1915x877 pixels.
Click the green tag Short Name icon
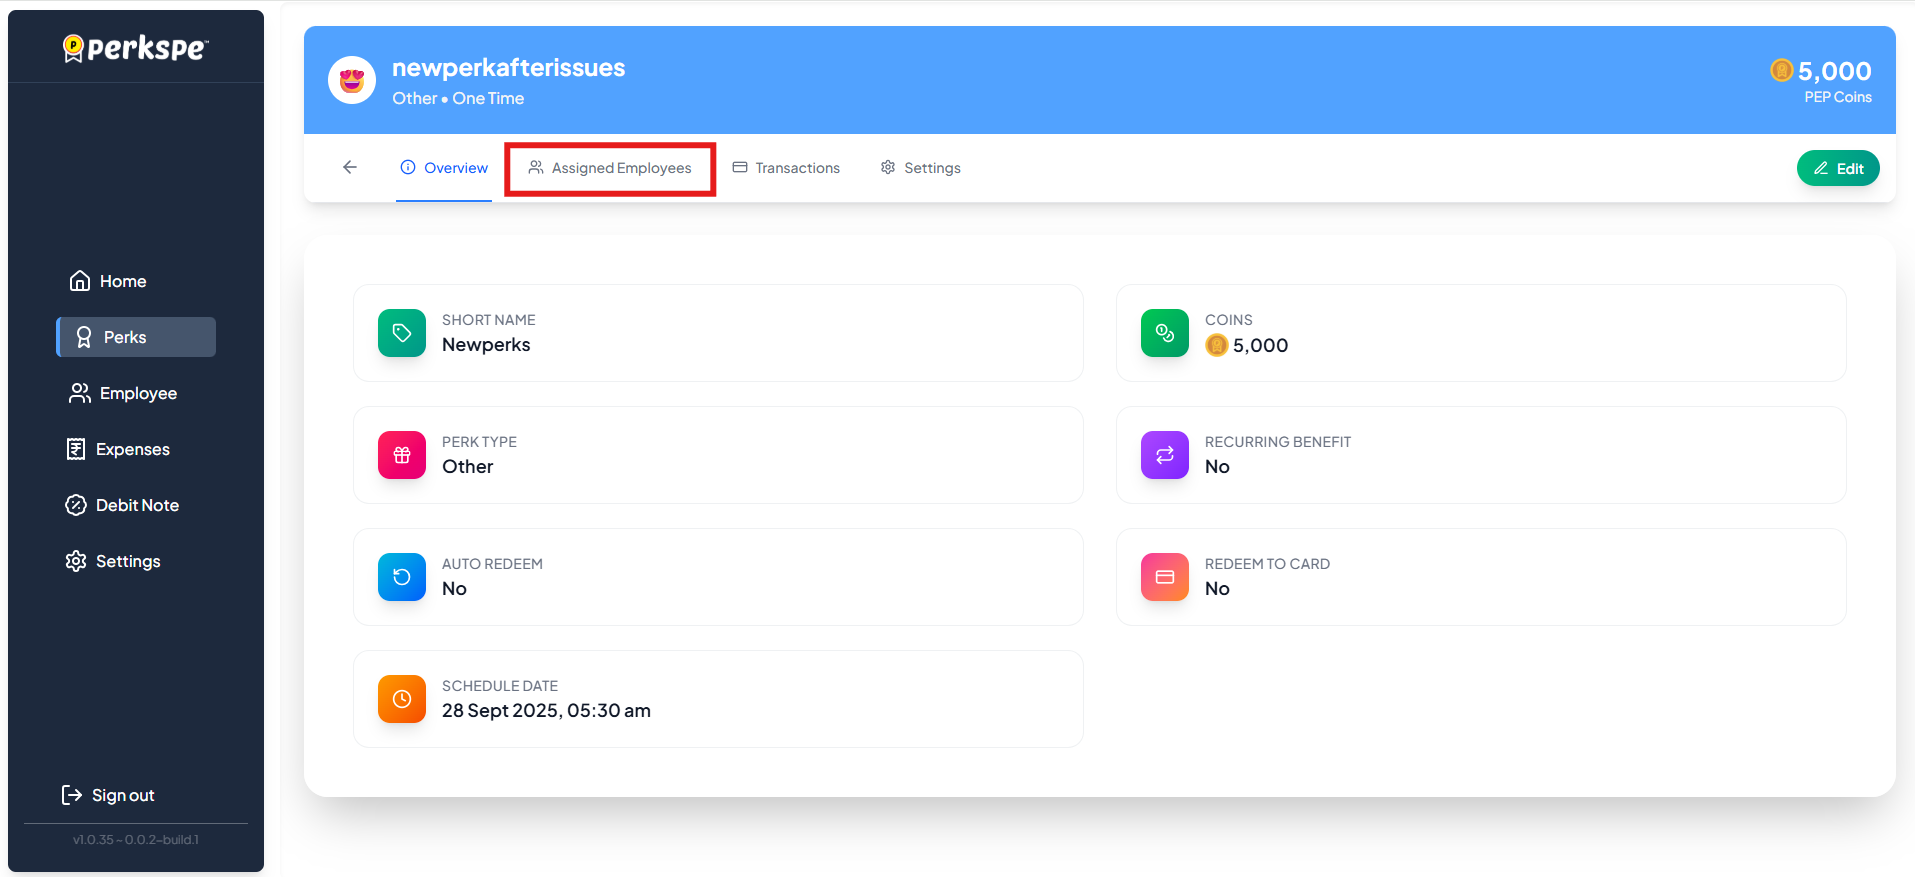(x=402, y=333)
